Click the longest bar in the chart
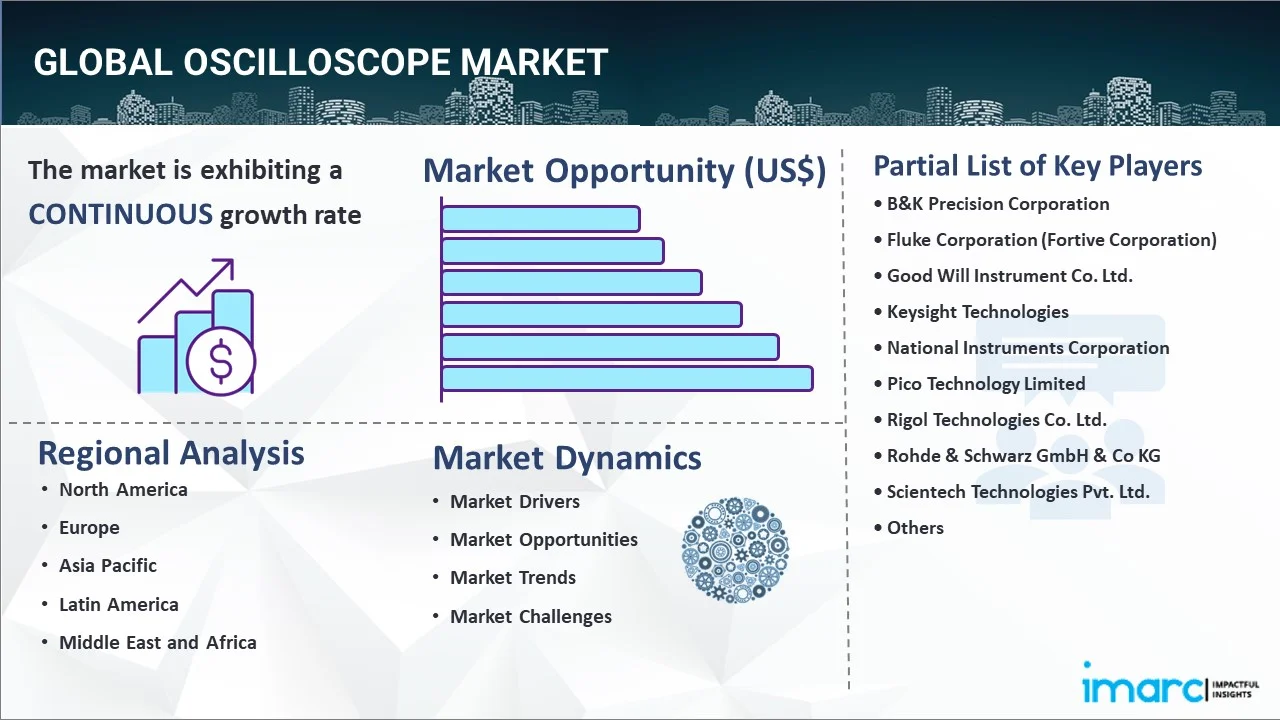The image size is (1280, 720). click(627, 378)
